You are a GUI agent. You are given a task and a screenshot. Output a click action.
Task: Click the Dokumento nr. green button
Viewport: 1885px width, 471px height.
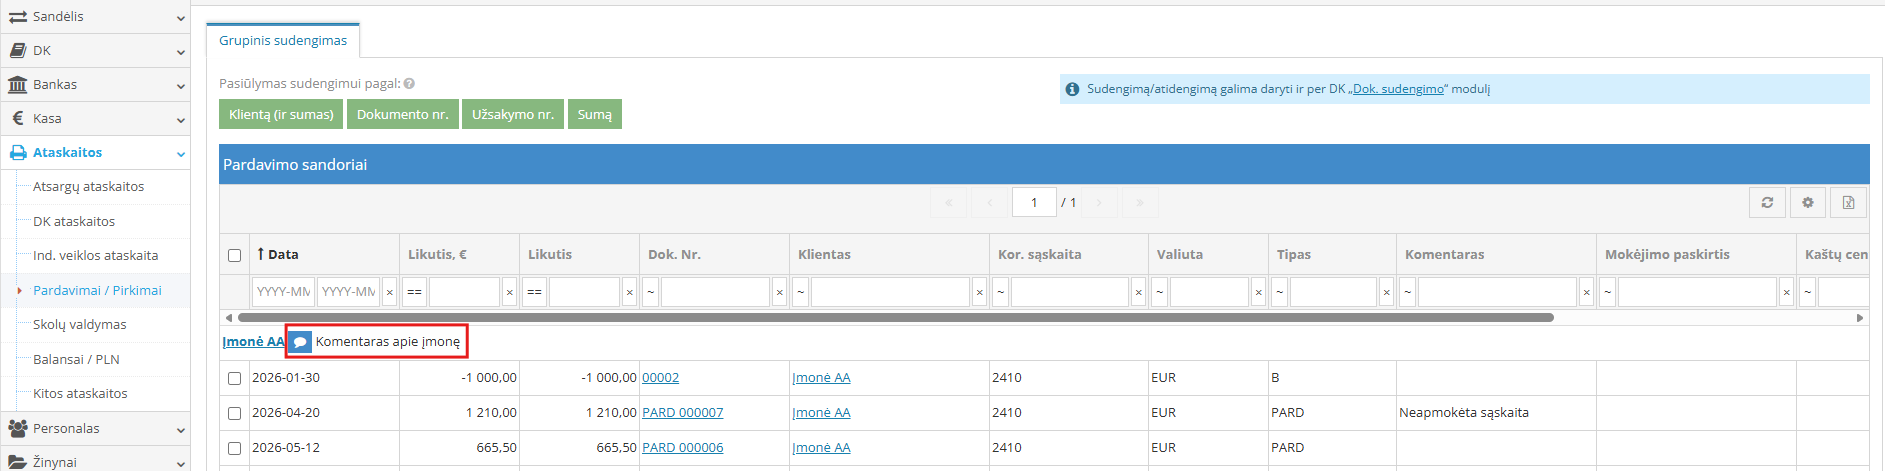pyautogui.click(x=403, y=114)
